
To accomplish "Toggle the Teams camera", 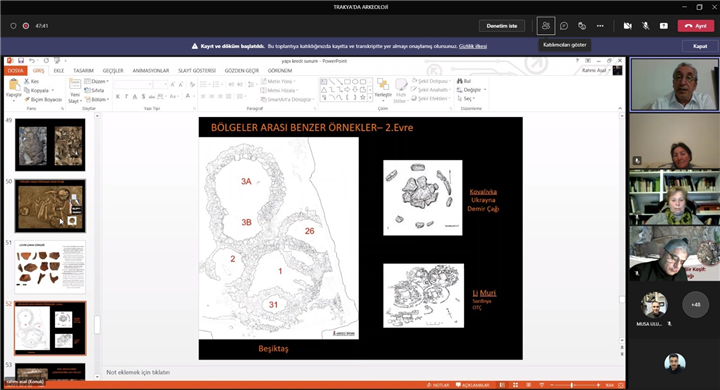I will coord(628,26).
